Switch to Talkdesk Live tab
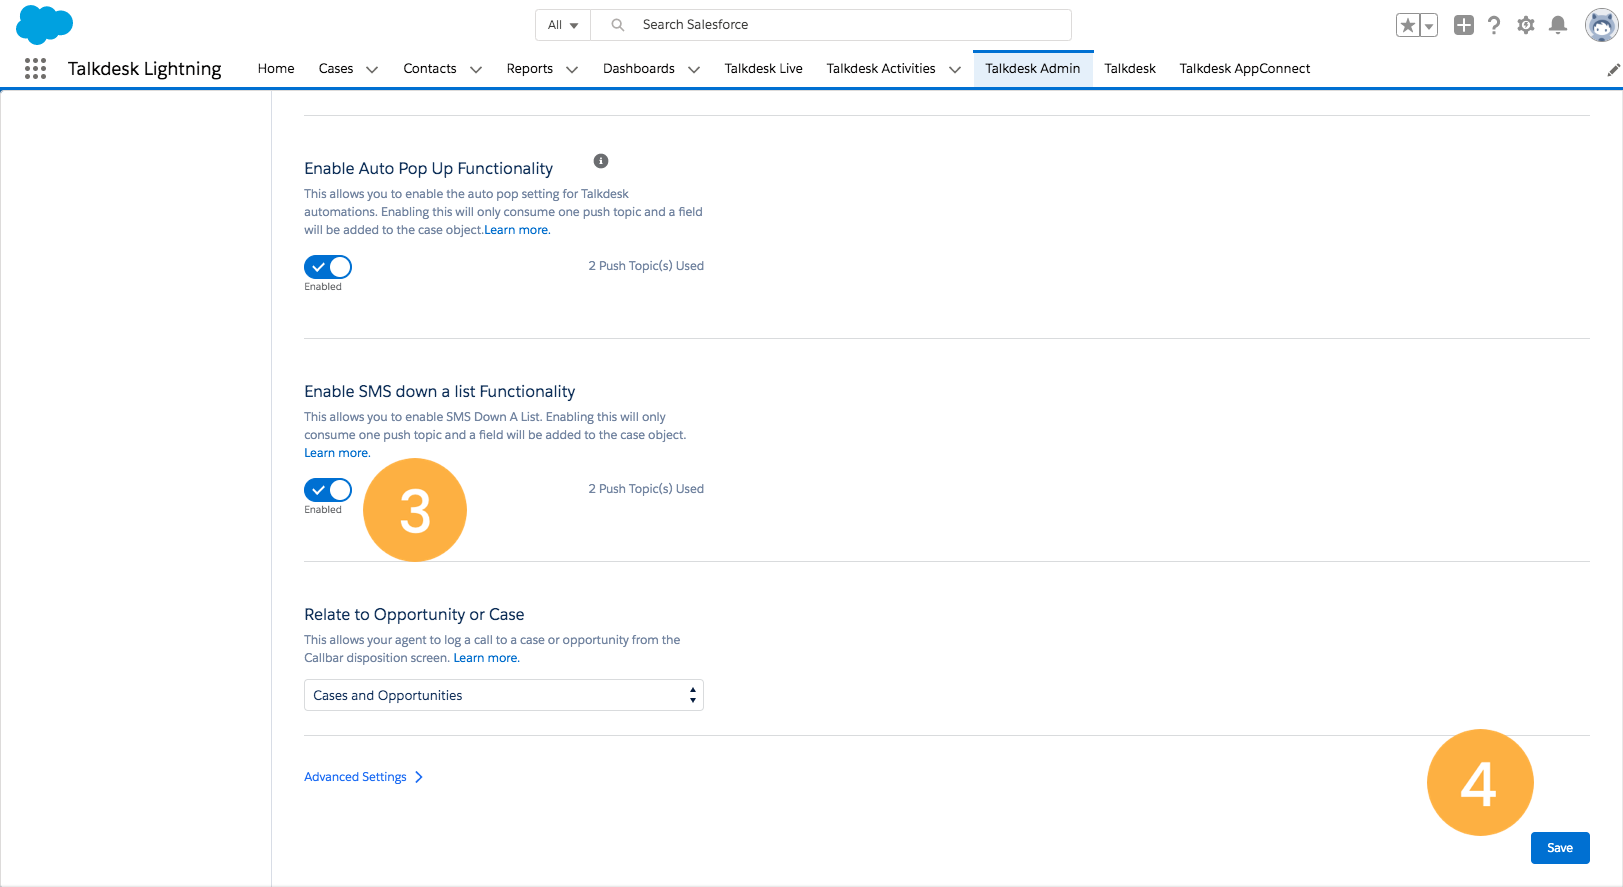Viewport: 1623px width, 887px height. [x=764, y=69]
